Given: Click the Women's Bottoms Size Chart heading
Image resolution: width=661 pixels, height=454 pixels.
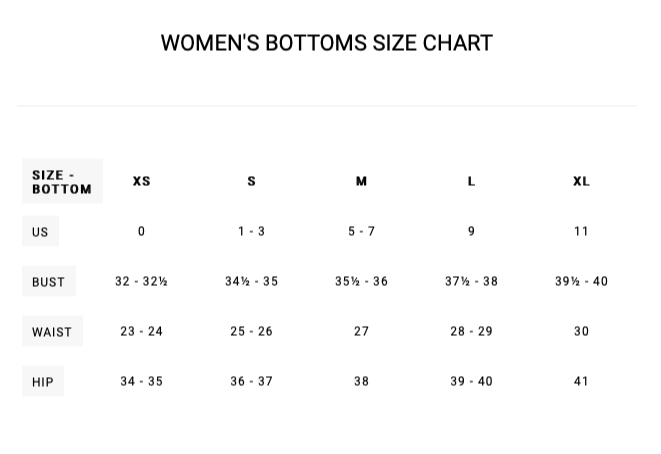Looking at the screenshot, I should (x=326, y=43).
